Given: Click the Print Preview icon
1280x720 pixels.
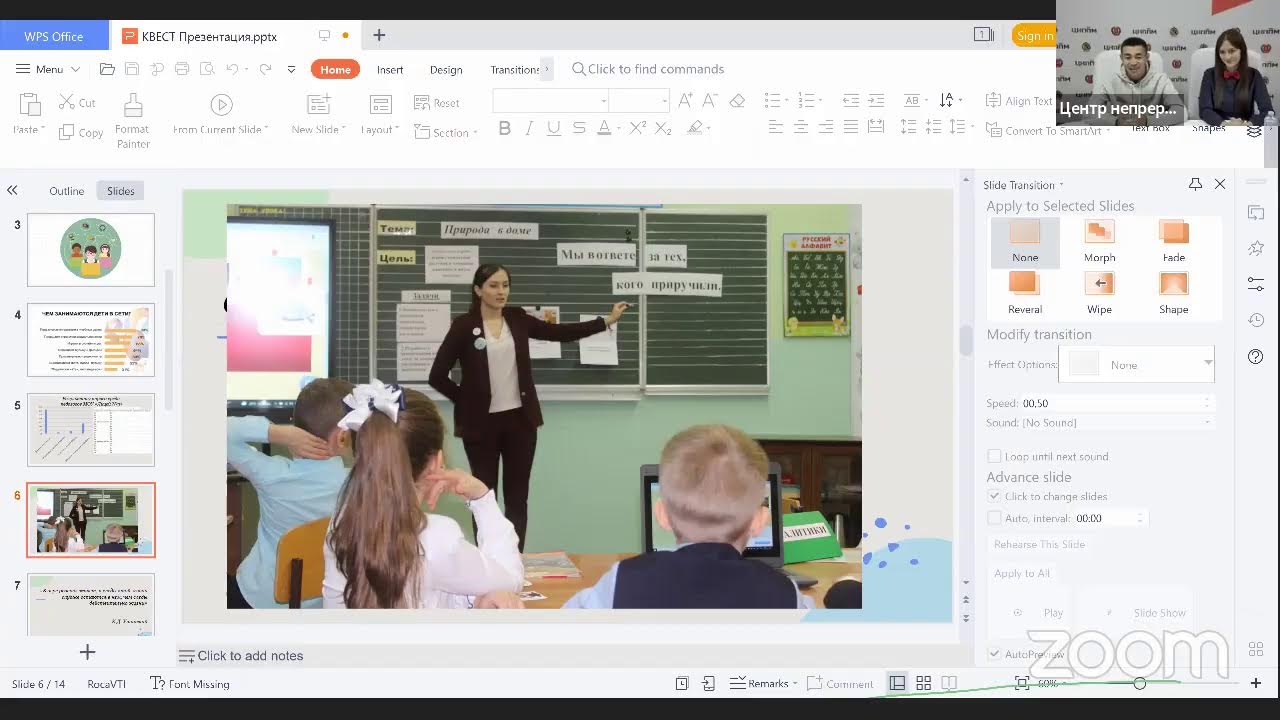Looking at the screenshot, I should coord(206,69).
